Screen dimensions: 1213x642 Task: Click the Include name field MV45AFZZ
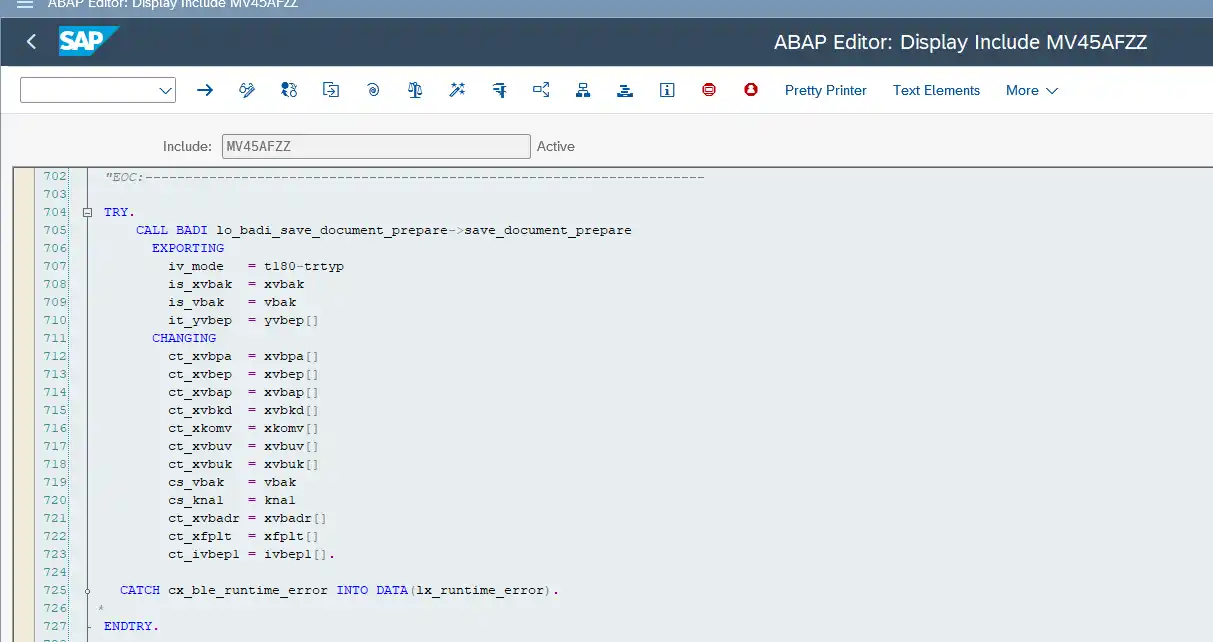(x=375, y=146)
